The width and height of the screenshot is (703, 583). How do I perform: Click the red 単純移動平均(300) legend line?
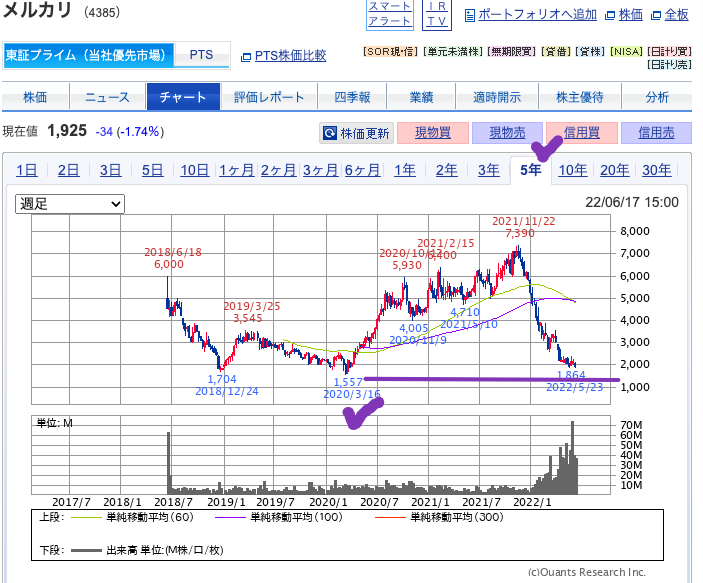390,518
